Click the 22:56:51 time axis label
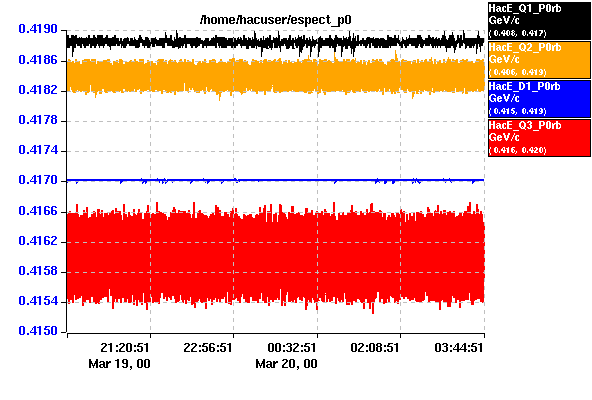 tap(208, 347)
